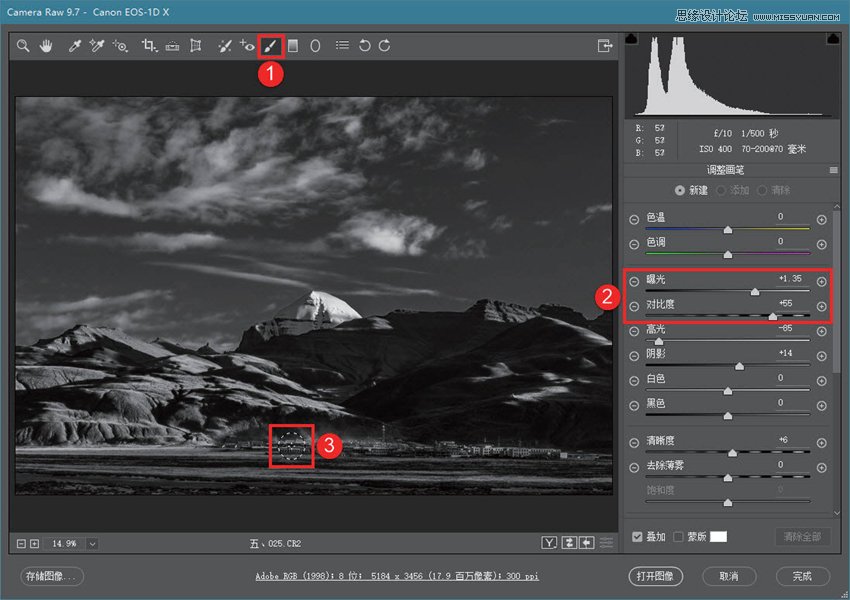Select the 添加 radio option
The image size is (850, 600).
click(x=721, y=190)
